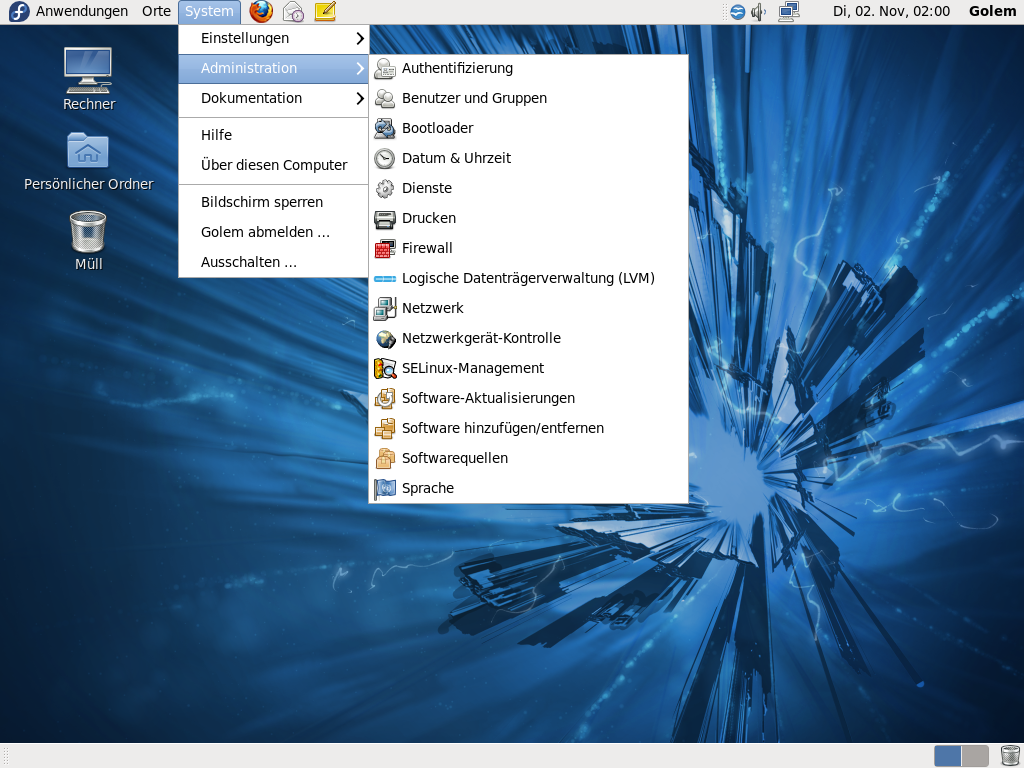Expand the Einstellungen submenu
The width and height of the screenshot is (1024, 768).
(245, 38)
